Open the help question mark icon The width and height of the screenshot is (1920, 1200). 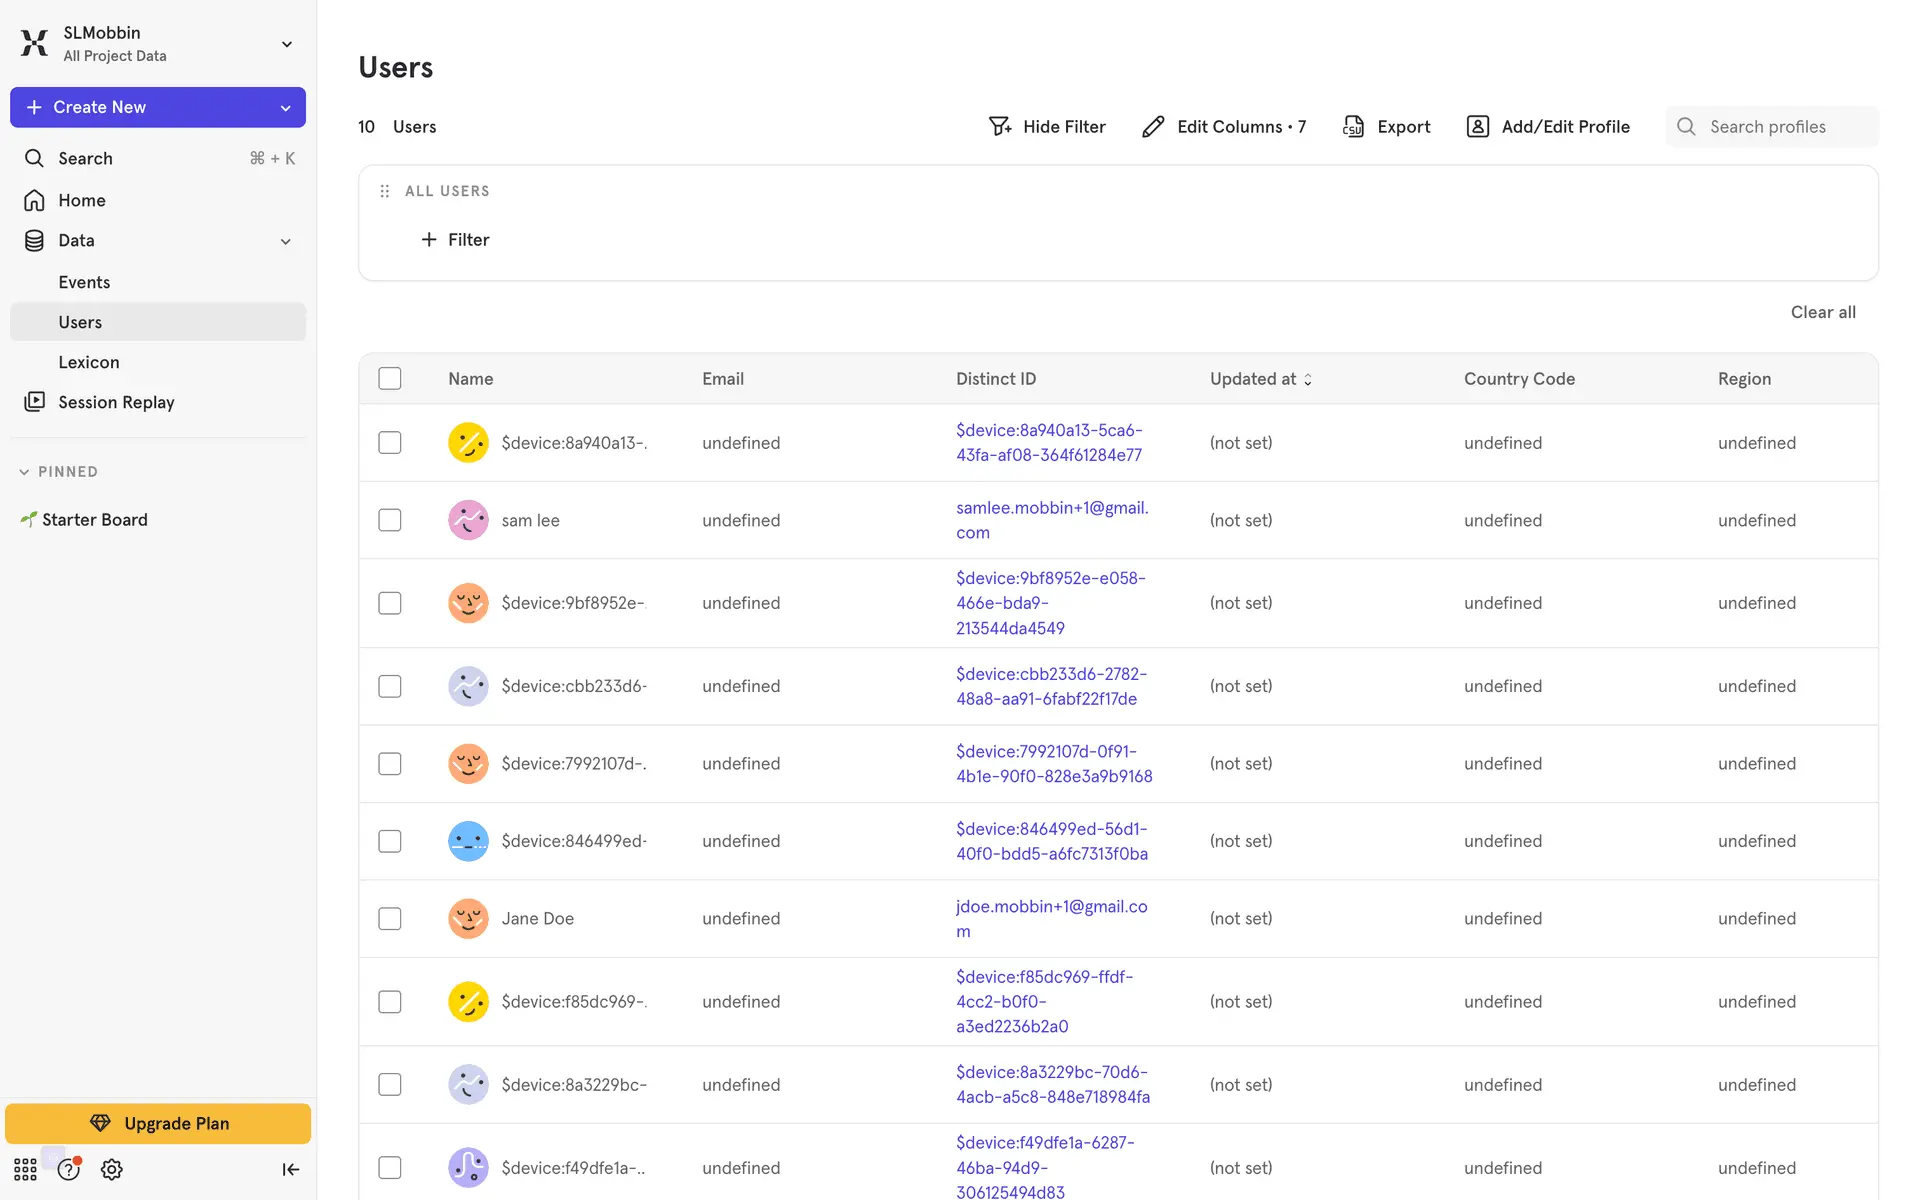[68, 1169]
